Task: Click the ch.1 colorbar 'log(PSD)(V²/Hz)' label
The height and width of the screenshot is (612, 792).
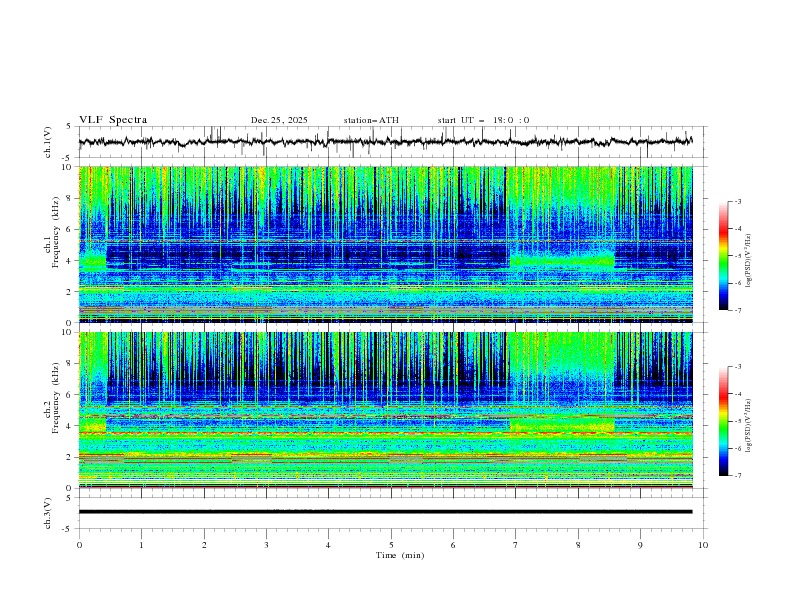Action: click(748, 261)
